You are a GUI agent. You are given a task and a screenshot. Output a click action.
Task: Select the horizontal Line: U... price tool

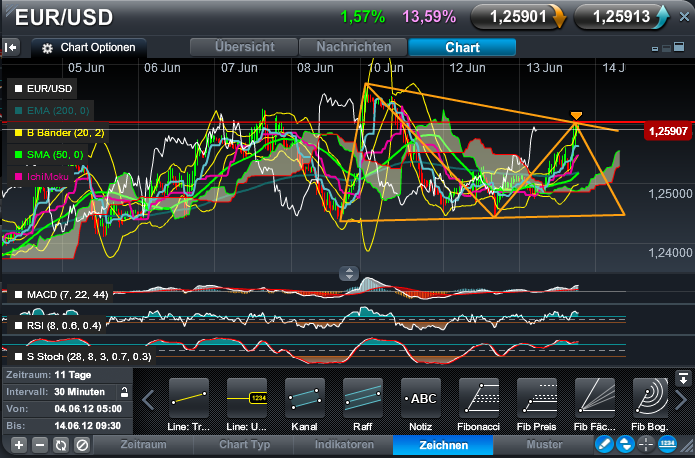(x=247, y=398)
